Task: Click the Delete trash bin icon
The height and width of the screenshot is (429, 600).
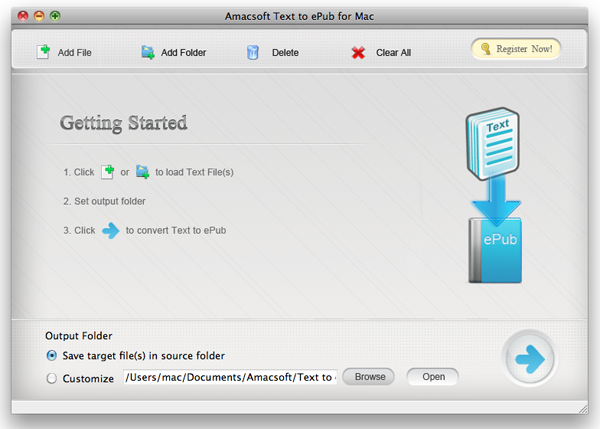Action: point(253,52)
